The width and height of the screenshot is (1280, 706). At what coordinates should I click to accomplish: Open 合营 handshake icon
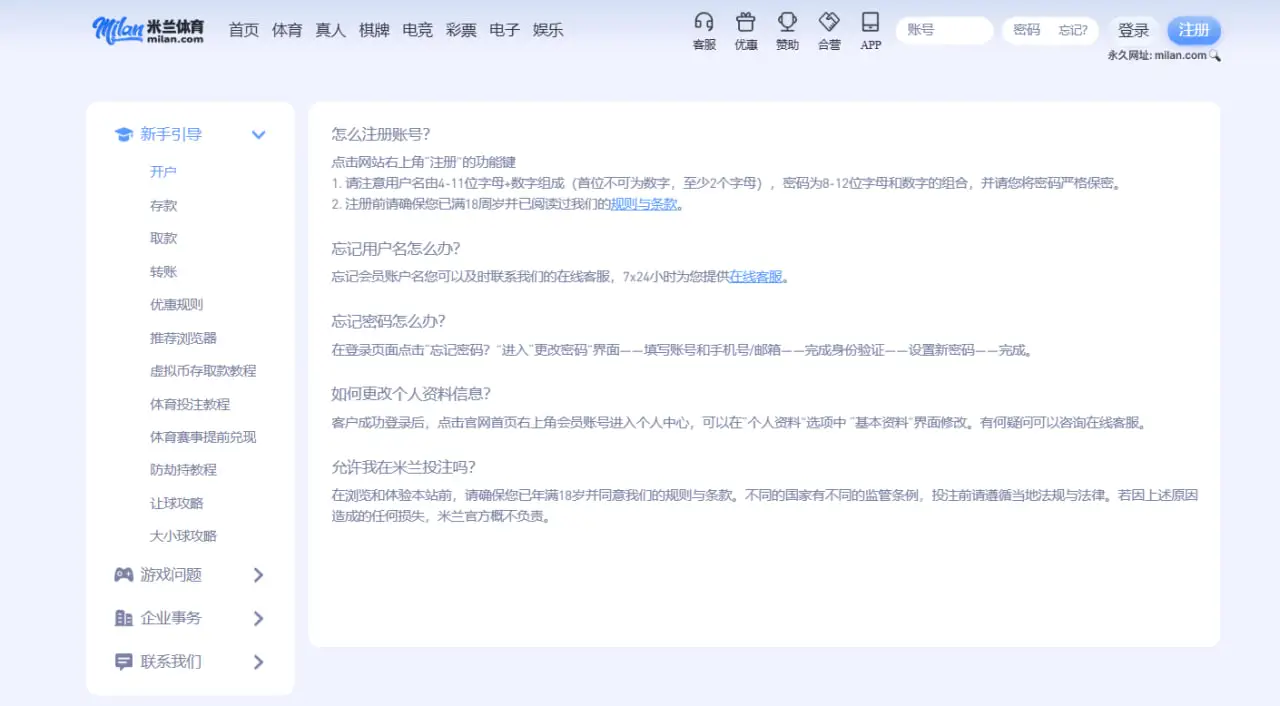[829, 22]
